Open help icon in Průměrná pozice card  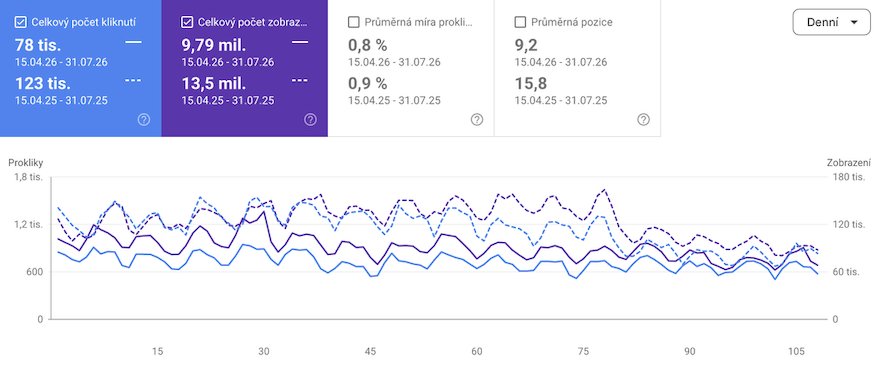pos(643,120)
